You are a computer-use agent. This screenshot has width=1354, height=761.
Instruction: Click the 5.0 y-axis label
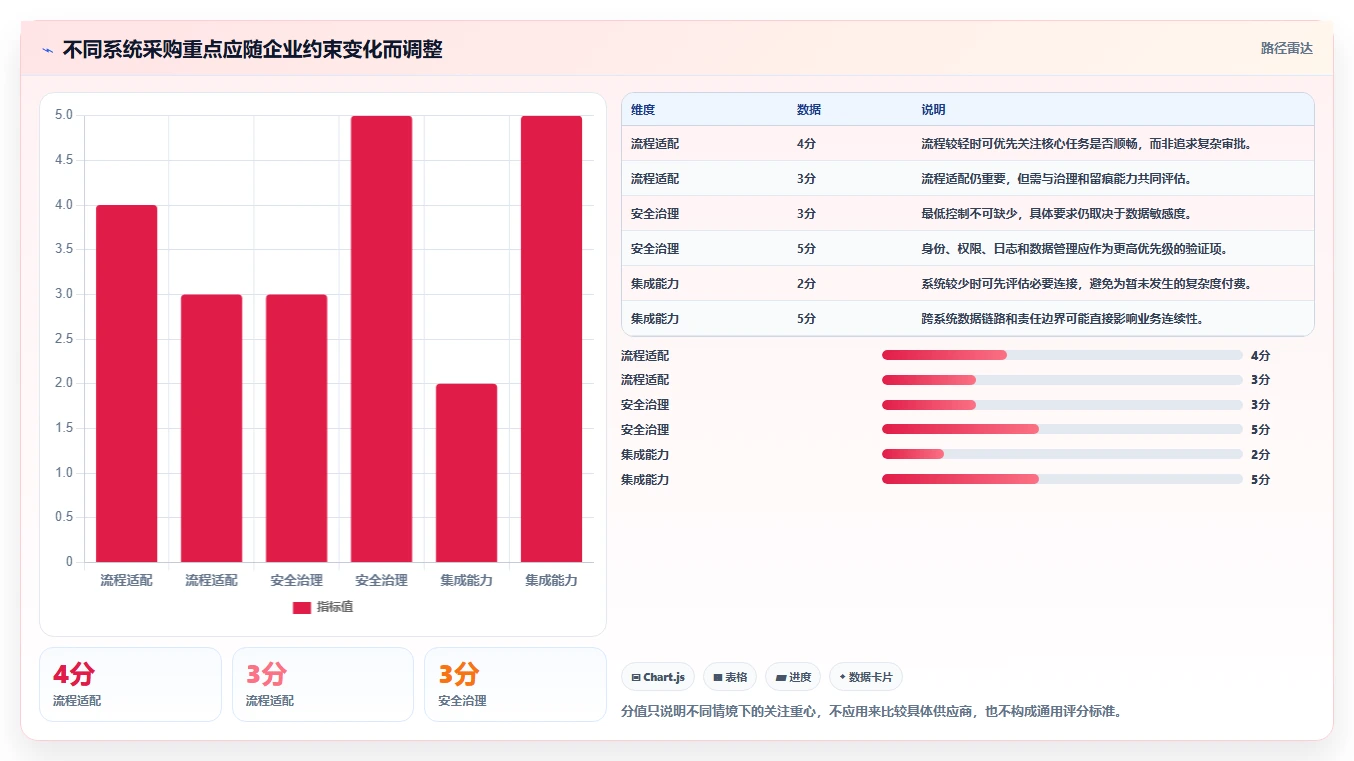[x=64, y=115]
